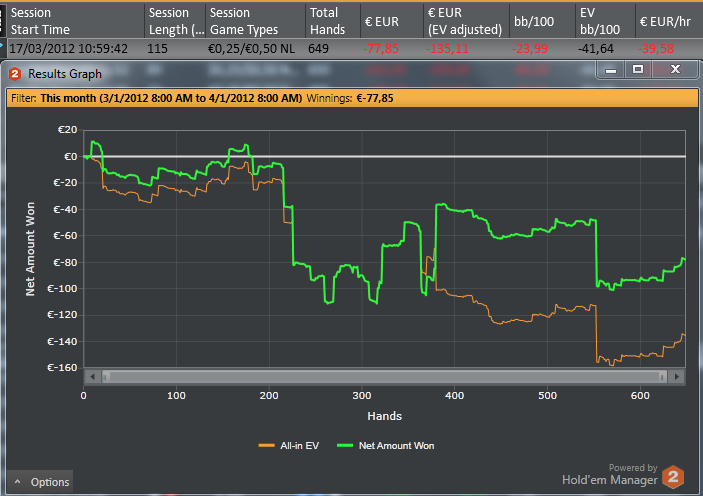Click the Winnings €-77,85 text
This screenshot has height=496, width=703.
pos(350,98)
